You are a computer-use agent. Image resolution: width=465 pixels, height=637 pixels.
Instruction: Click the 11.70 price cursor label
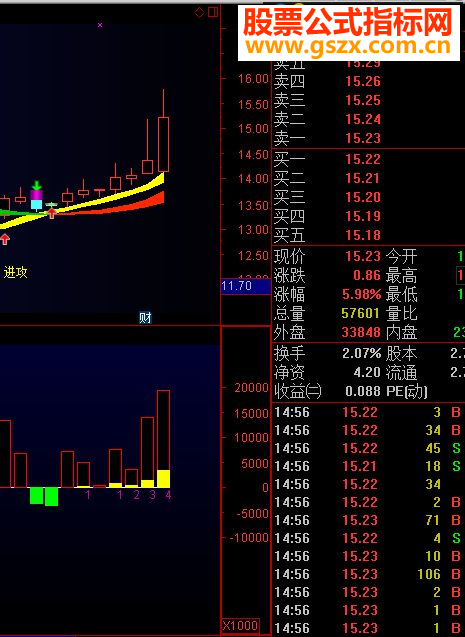[x=246, y=286]
